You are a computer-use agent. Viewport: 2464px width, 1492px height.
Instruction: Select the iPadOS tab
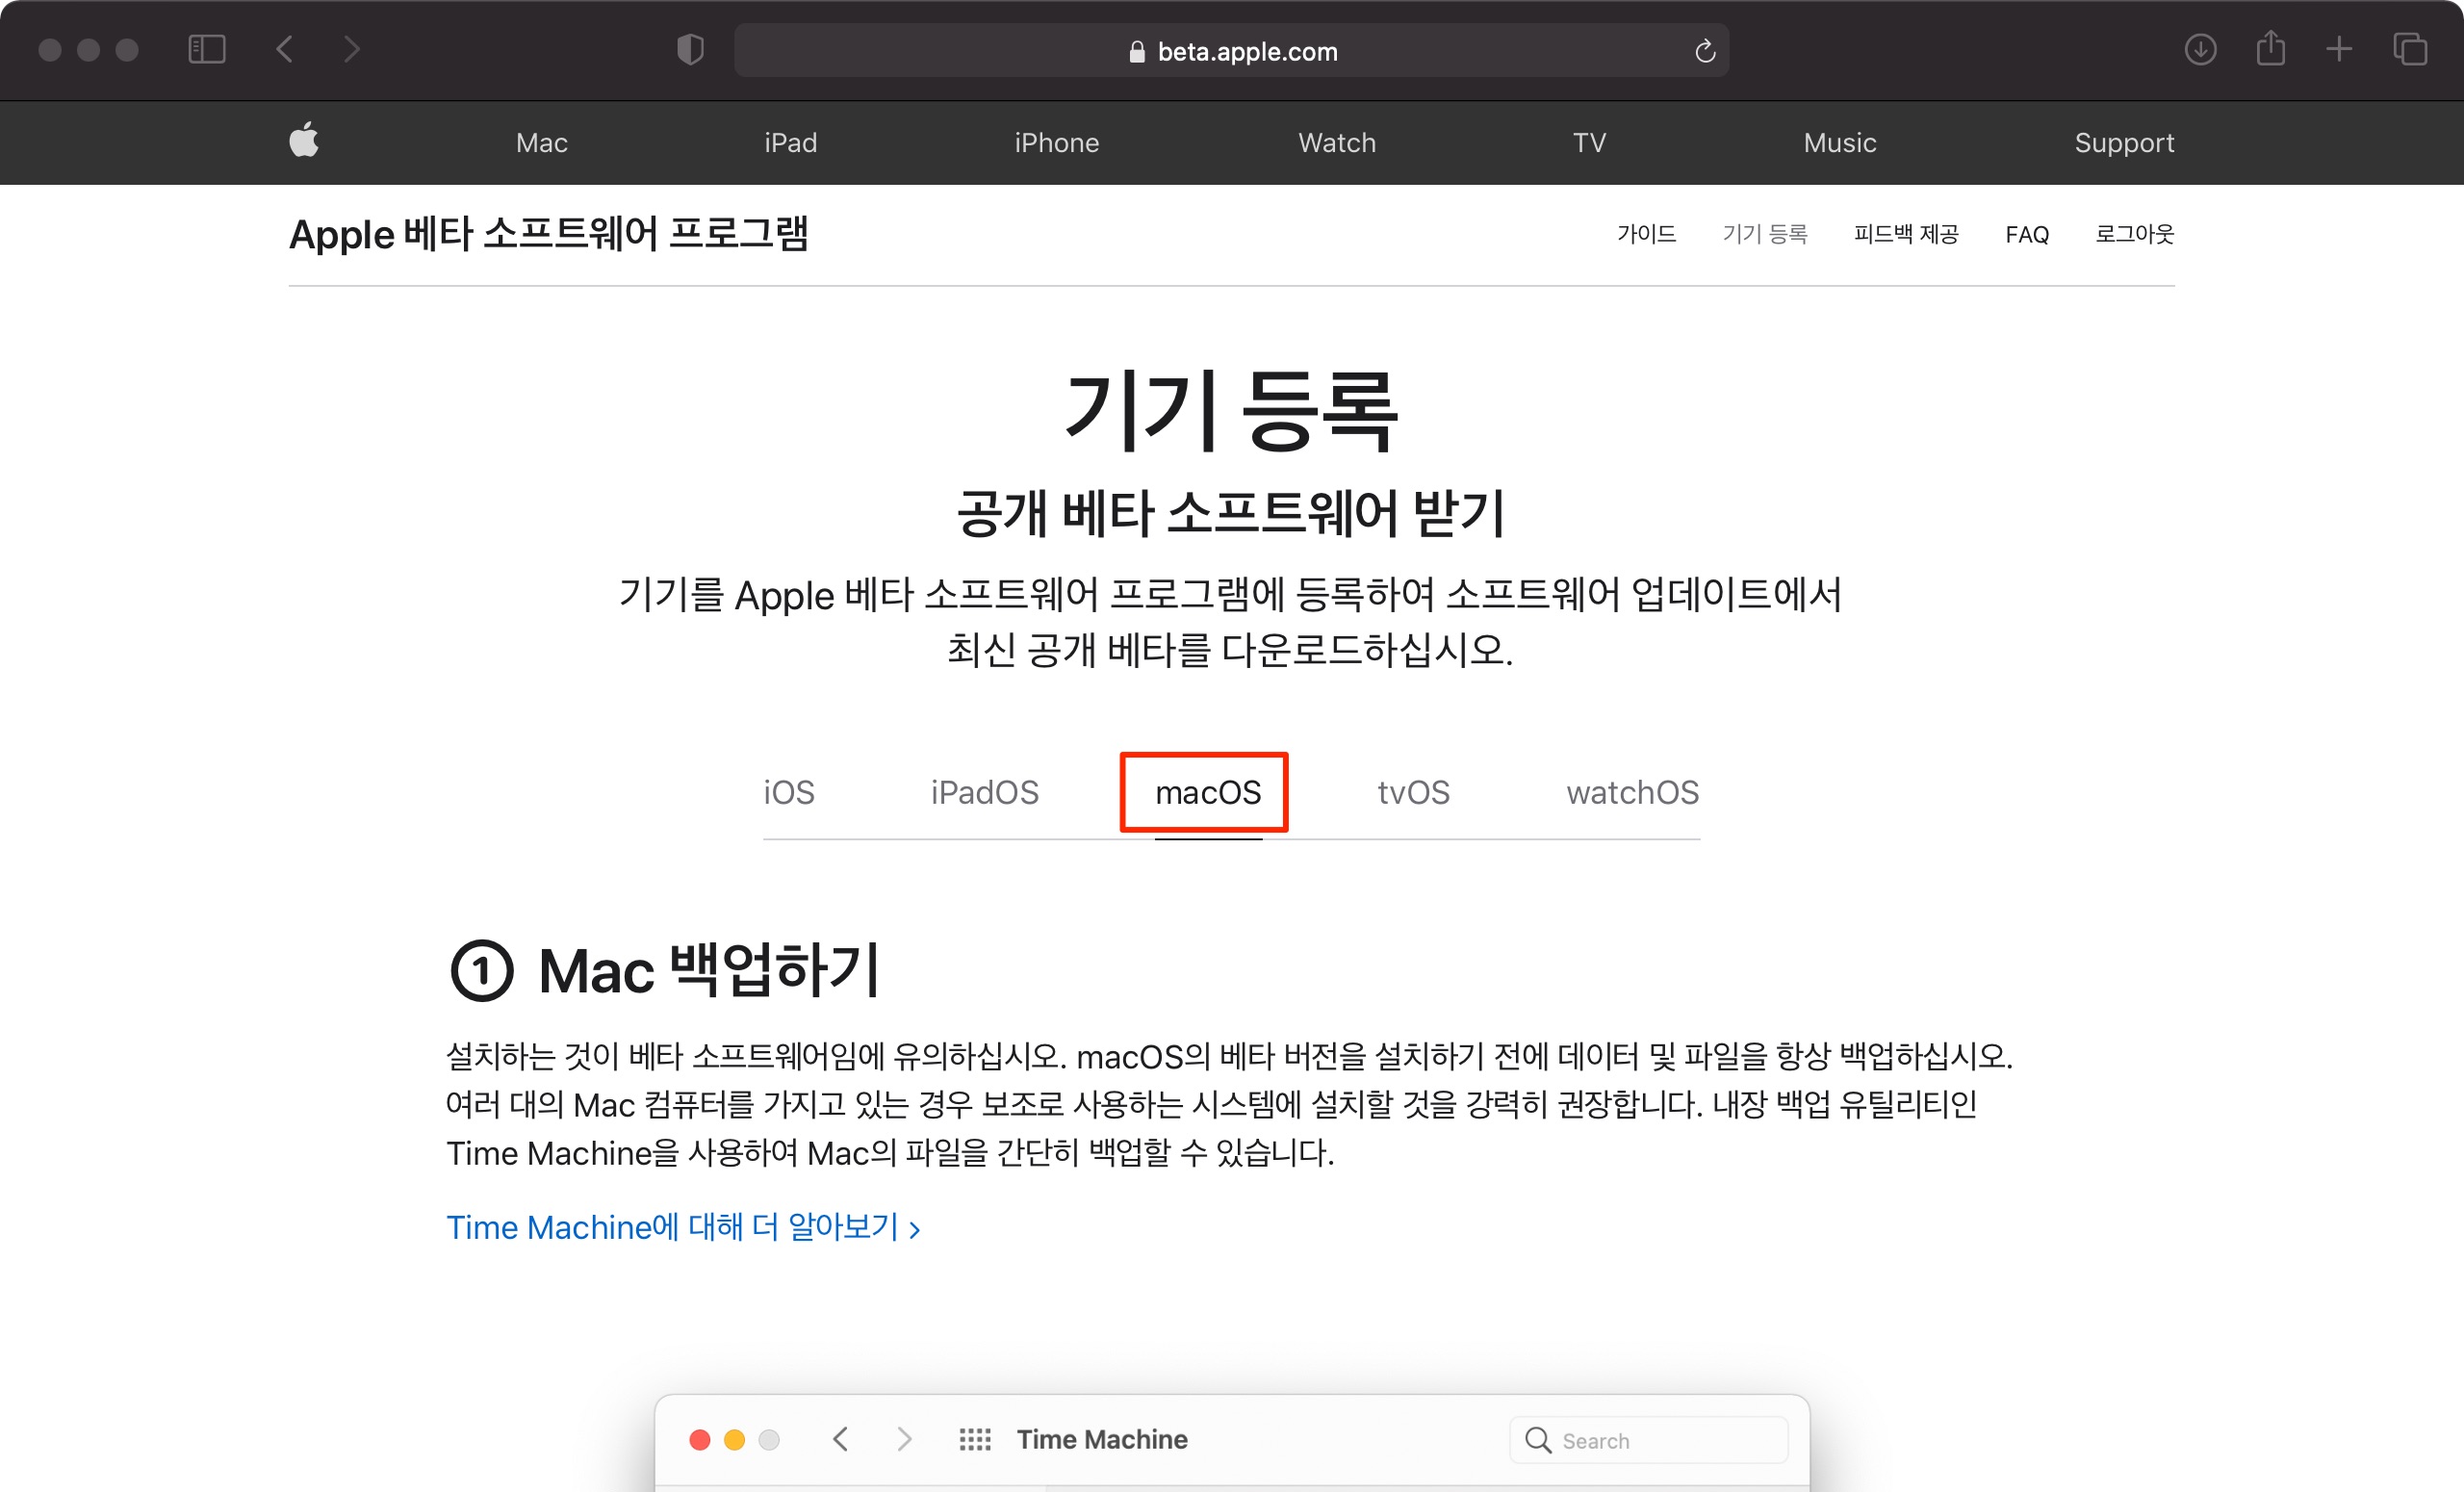pos(984,793)
